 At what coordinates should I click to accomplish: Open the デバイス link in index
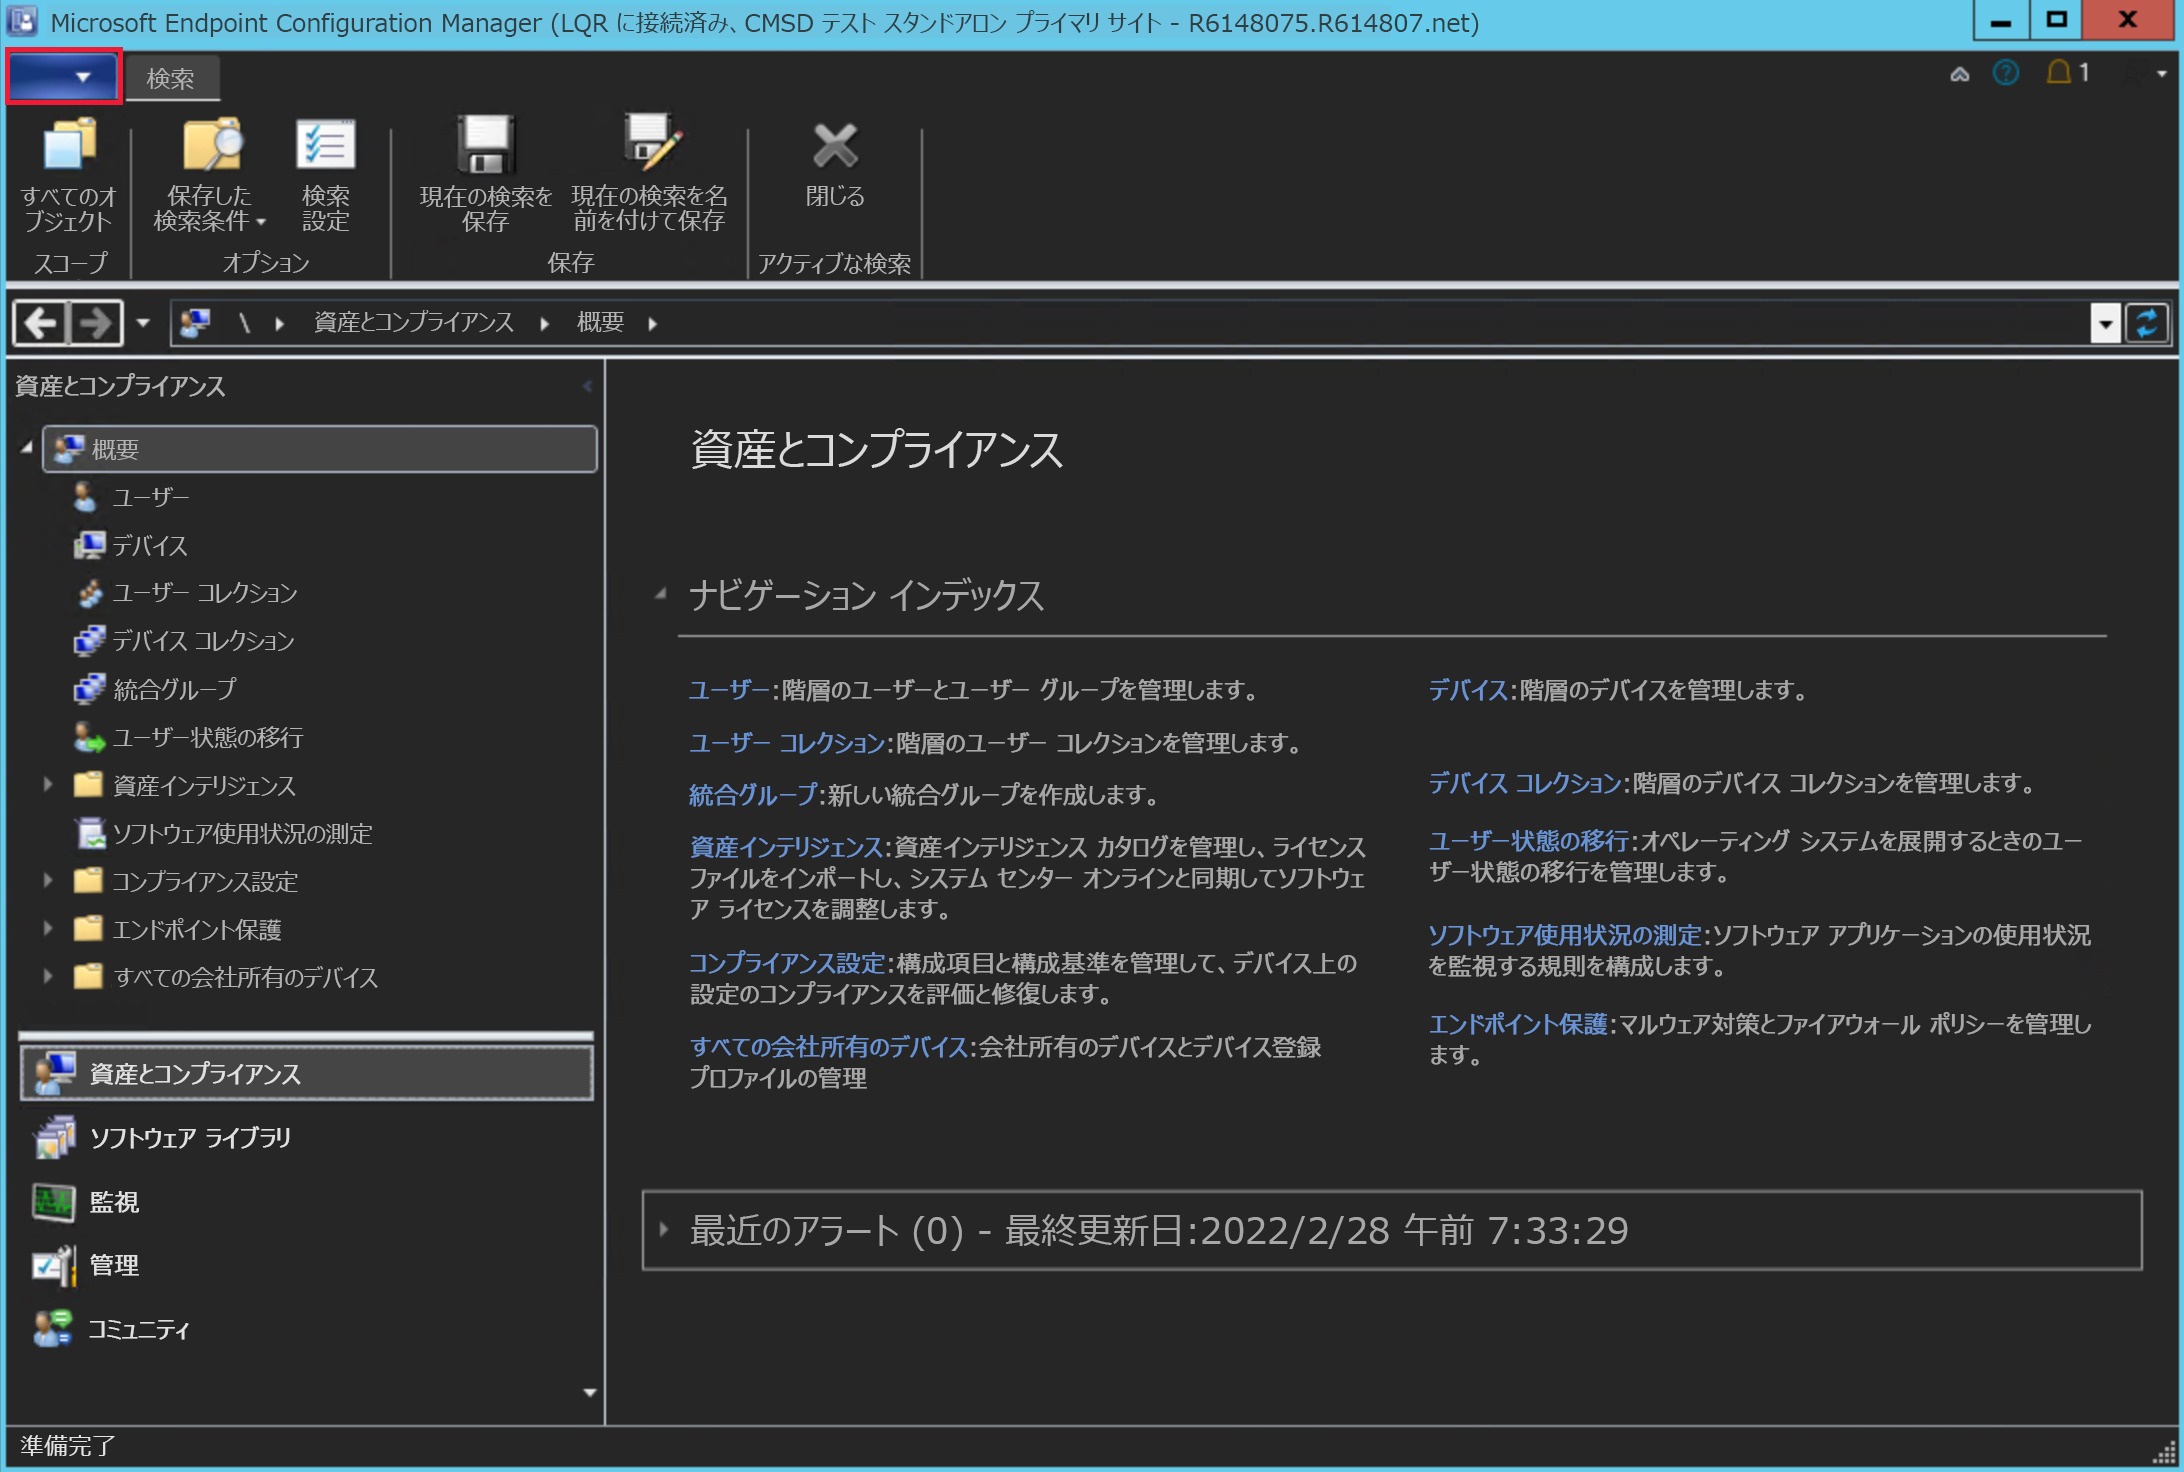tap(1468, 690)
